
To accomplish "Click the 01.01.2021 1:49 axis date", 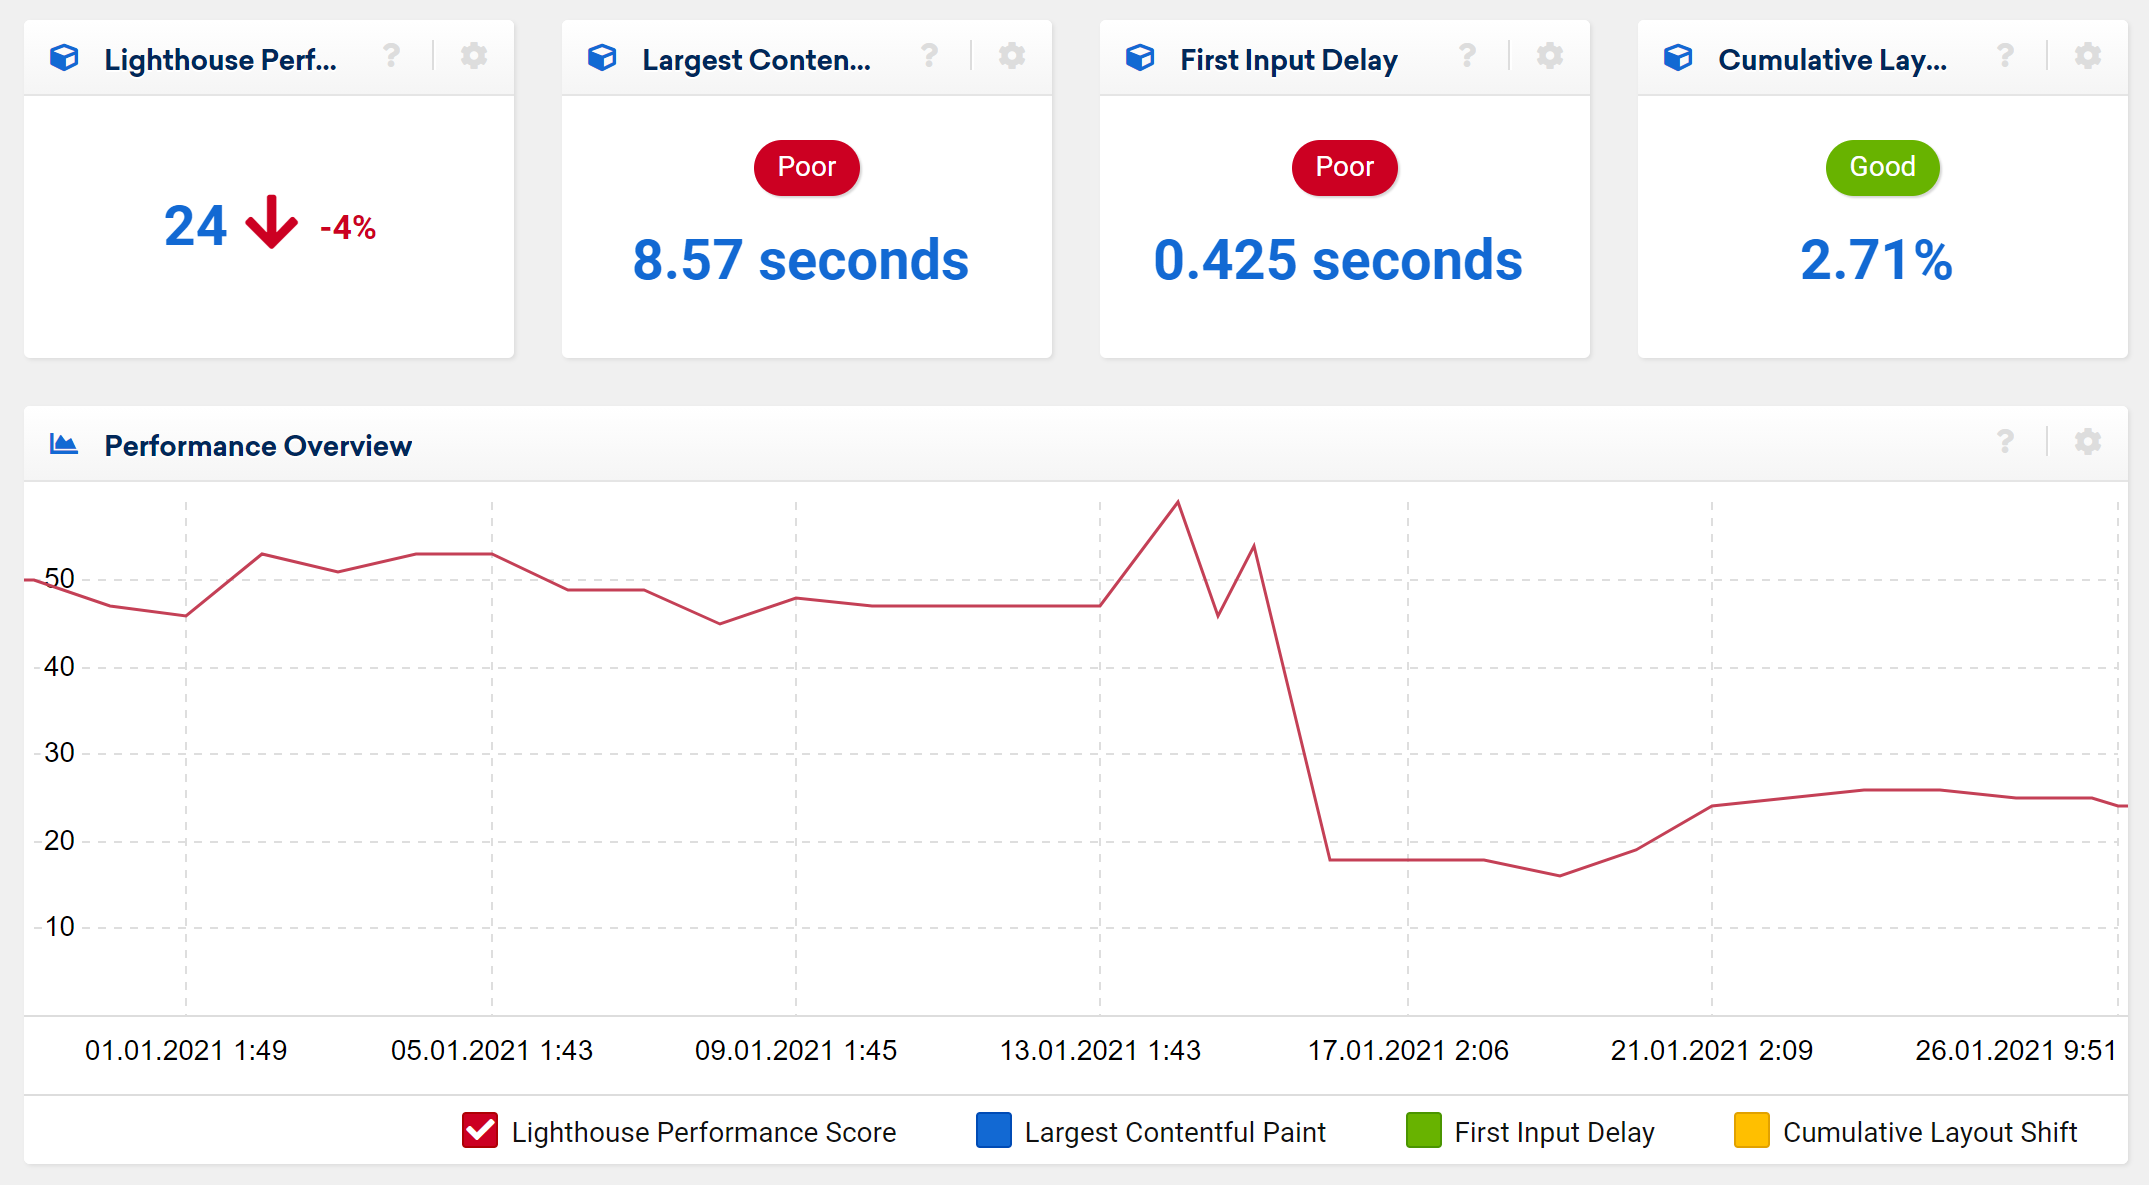I will pyautogui.click(x=186, y=1050).
